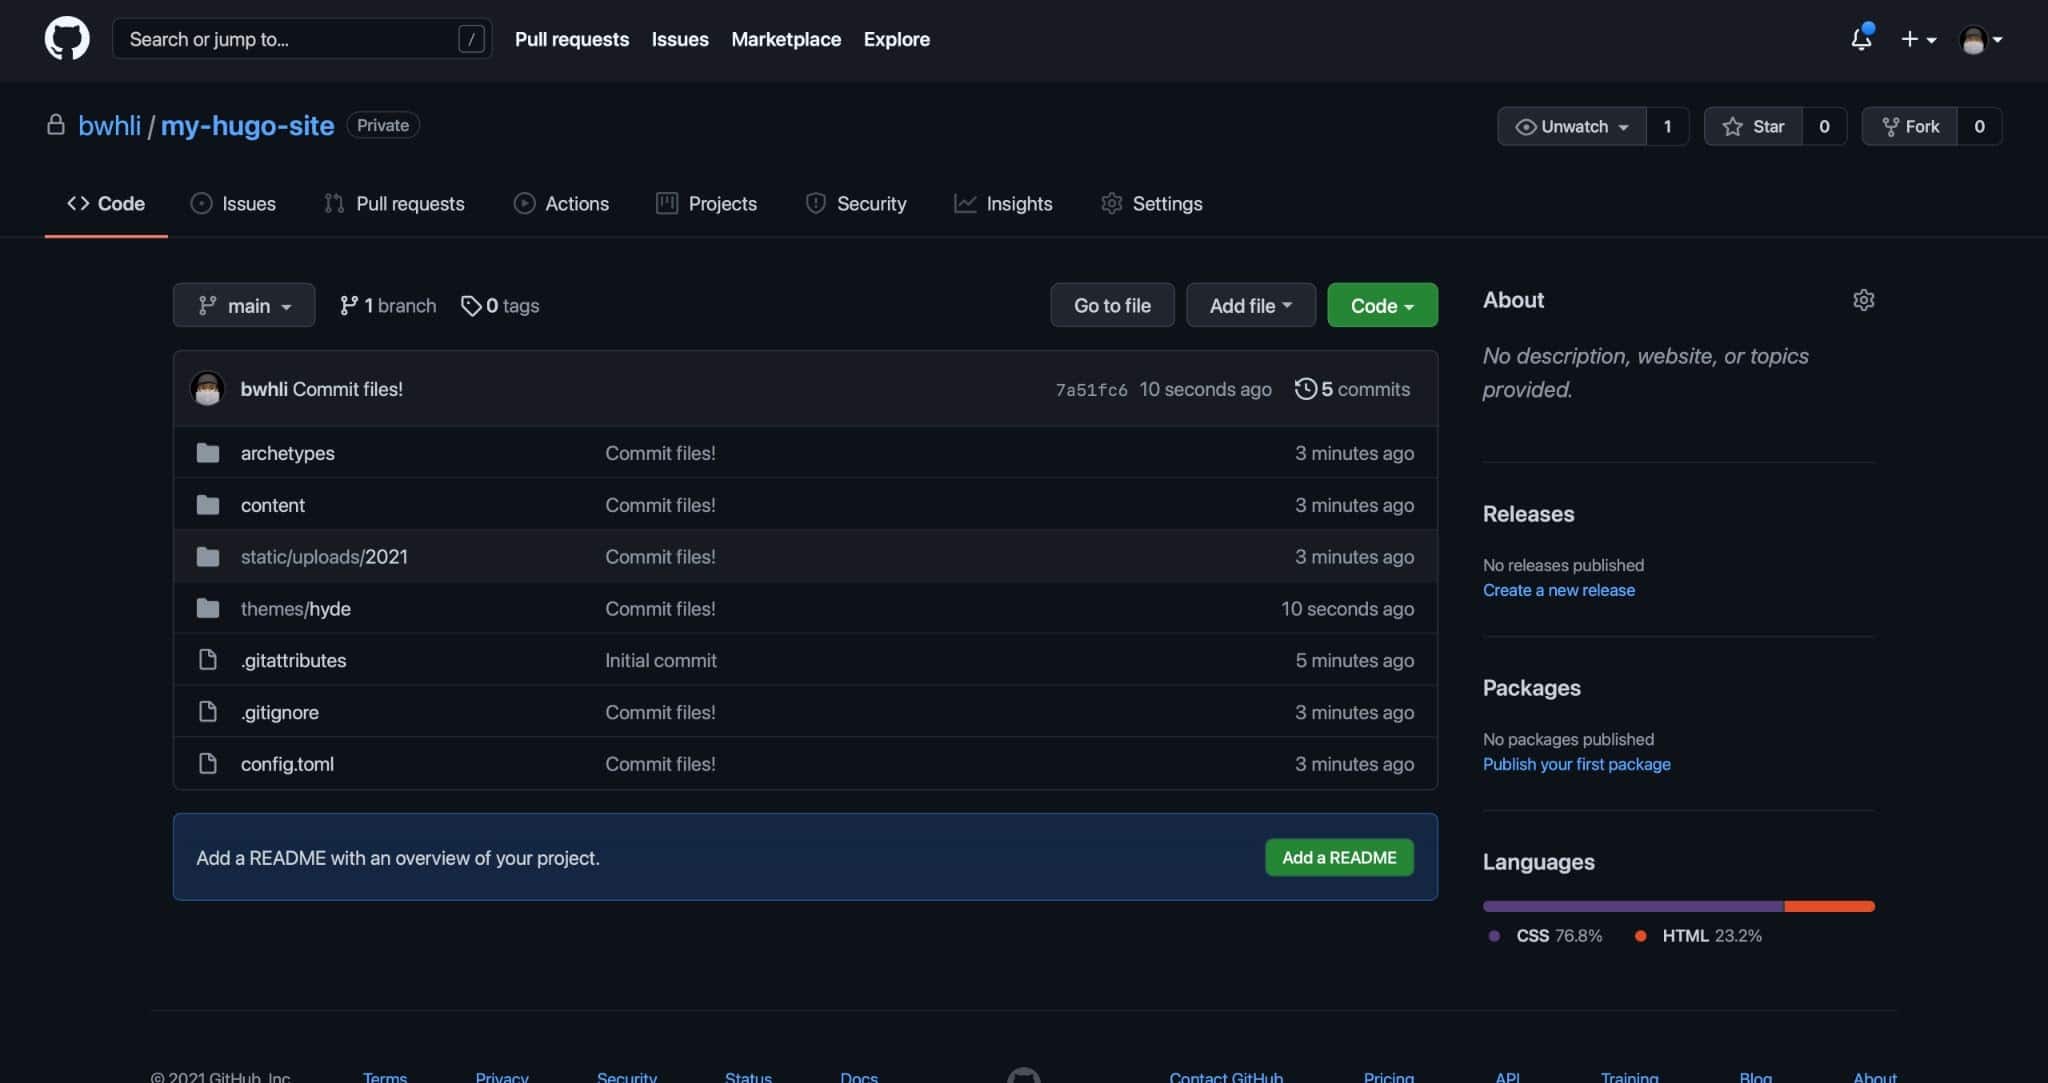
Task: Toggle Unwatch for the repository
Action: (1571, 127)
